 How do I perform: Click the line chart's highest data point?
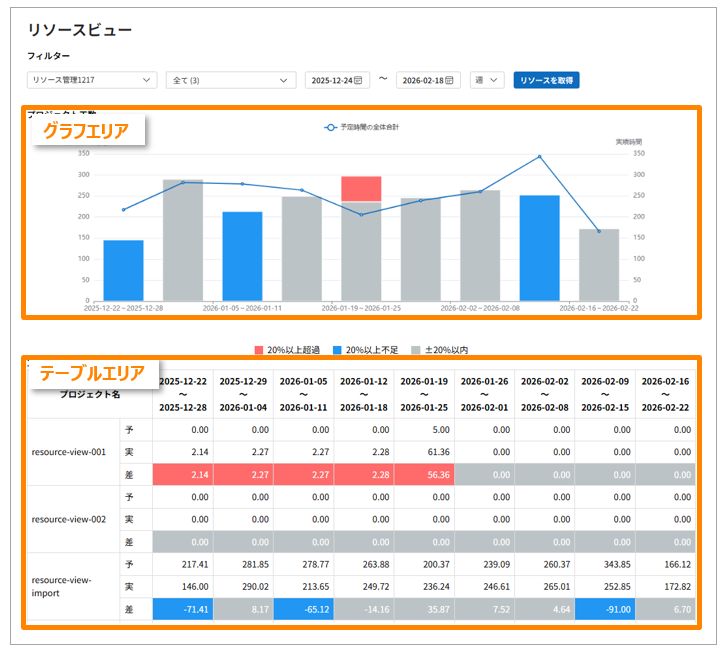pos(539,157)
